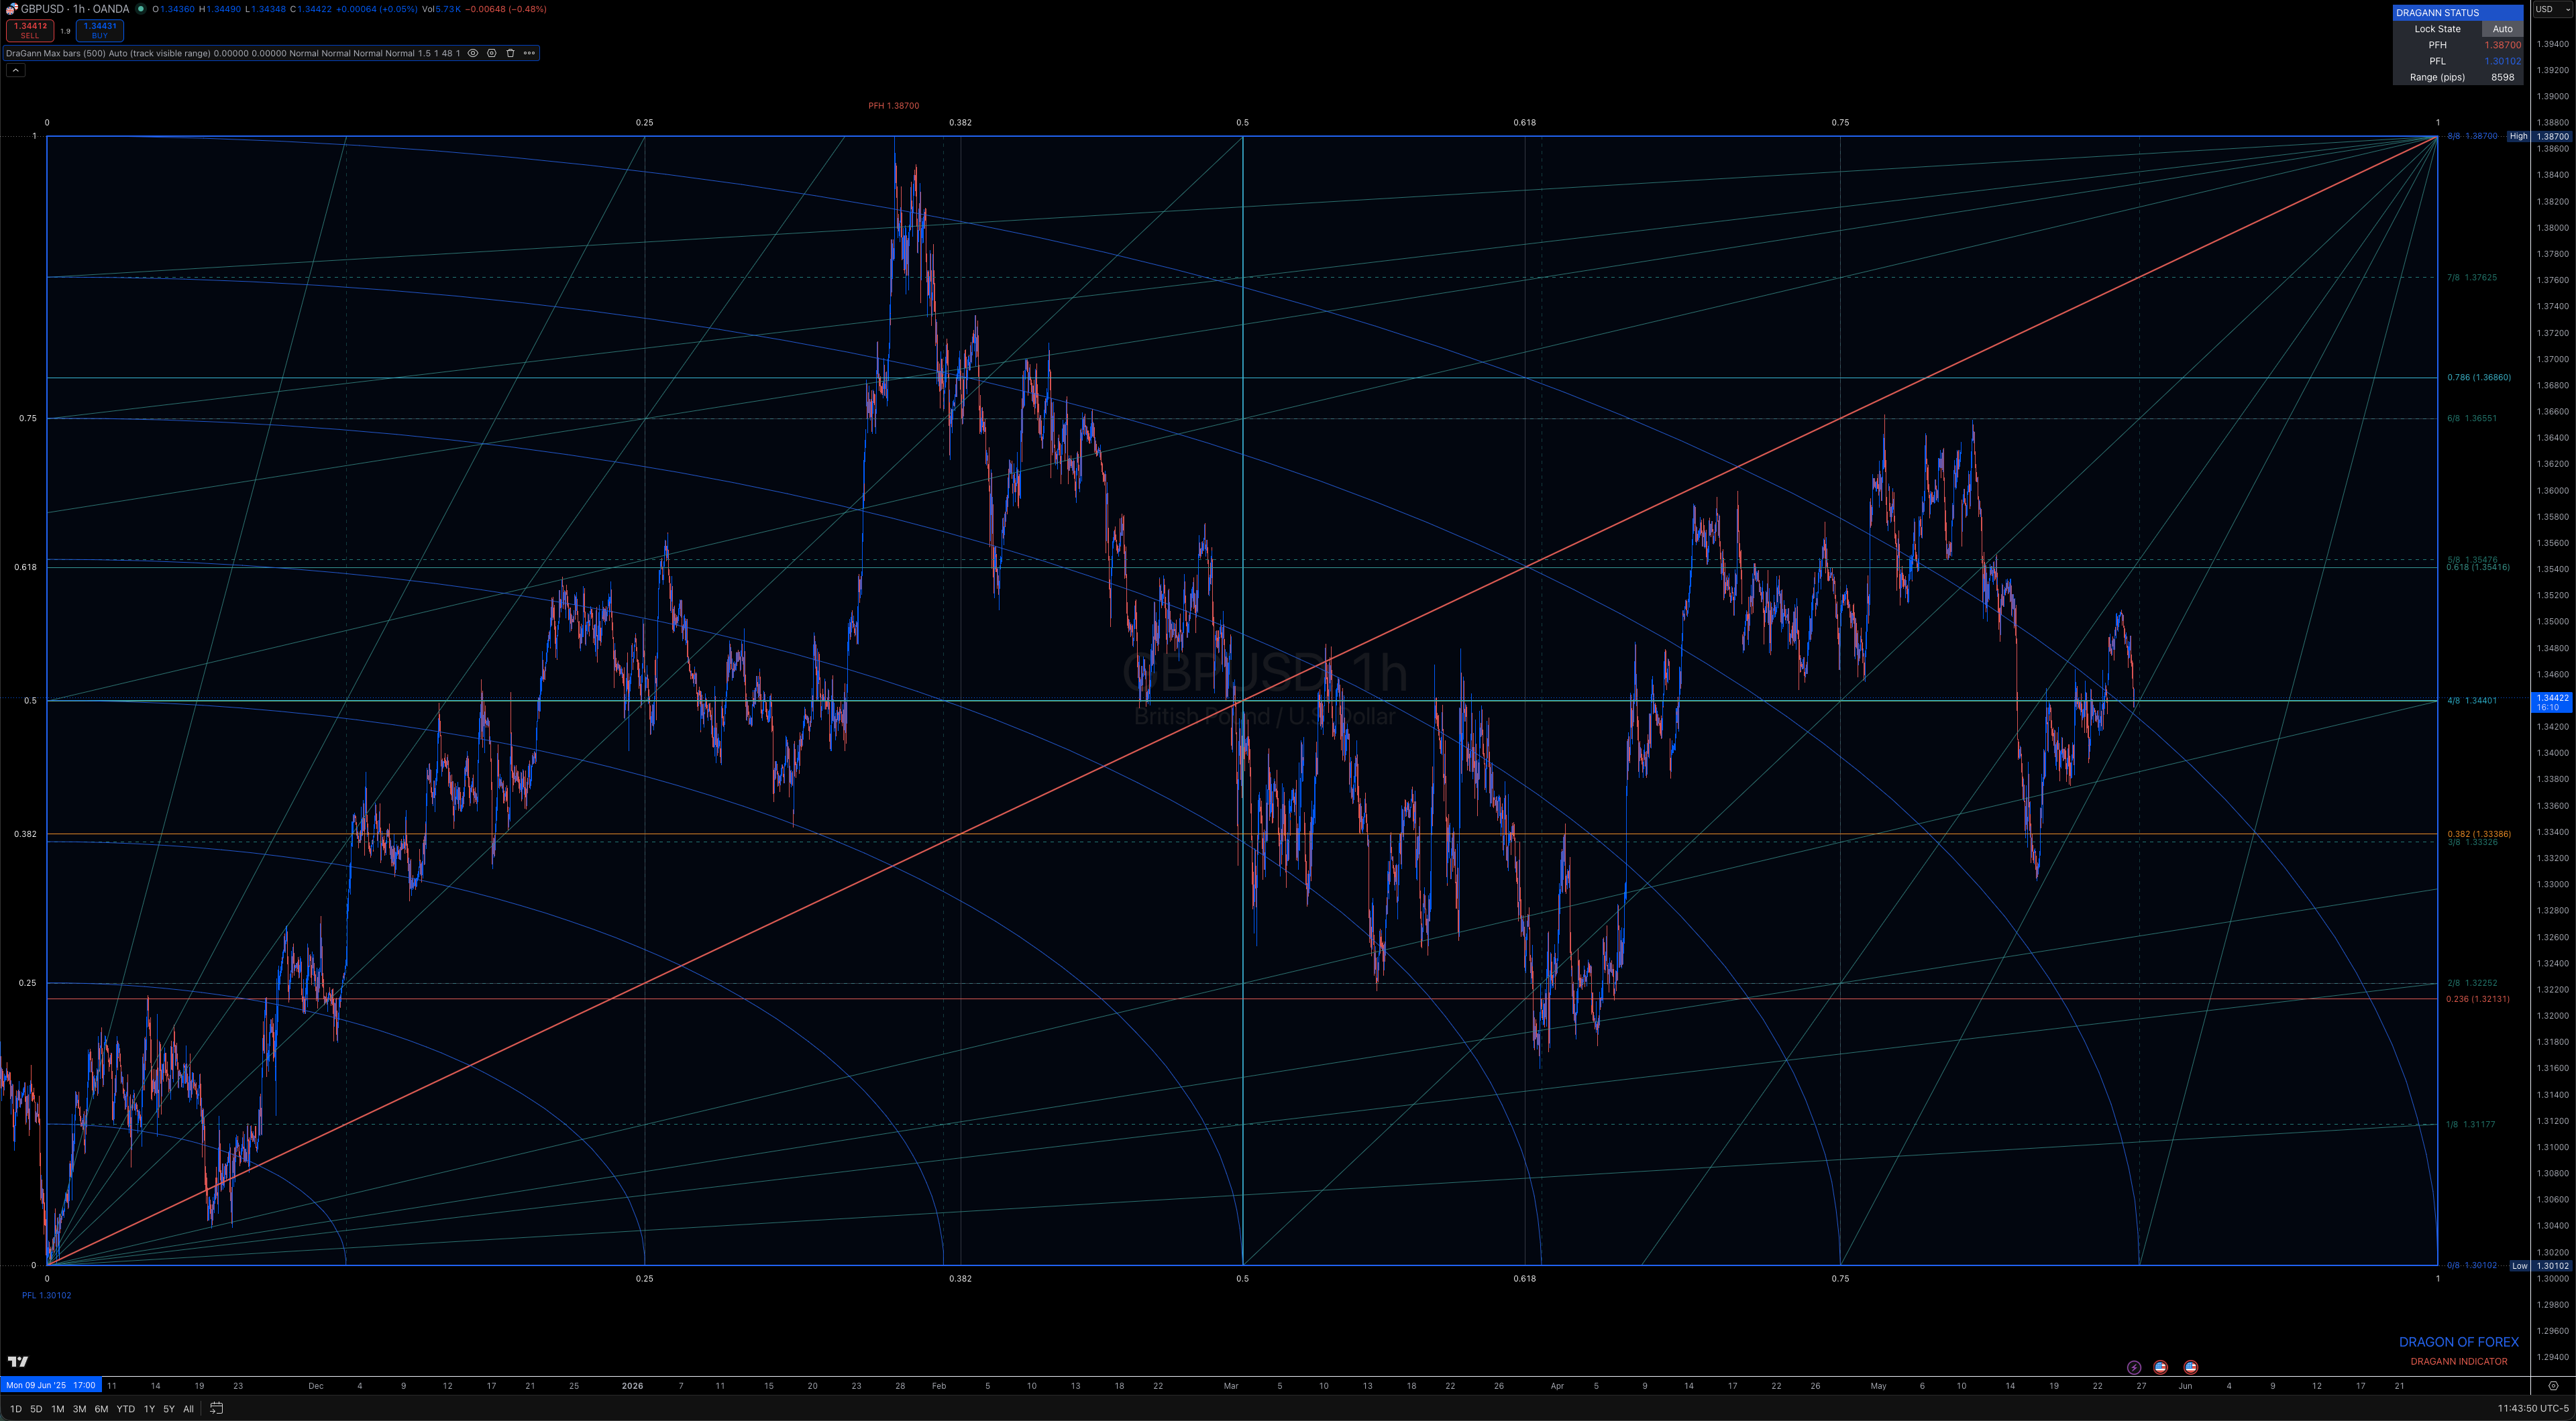Hide the DraGann indicator with eye icon
This screenshot has width=2576, height=1421.
coord(473,53)
